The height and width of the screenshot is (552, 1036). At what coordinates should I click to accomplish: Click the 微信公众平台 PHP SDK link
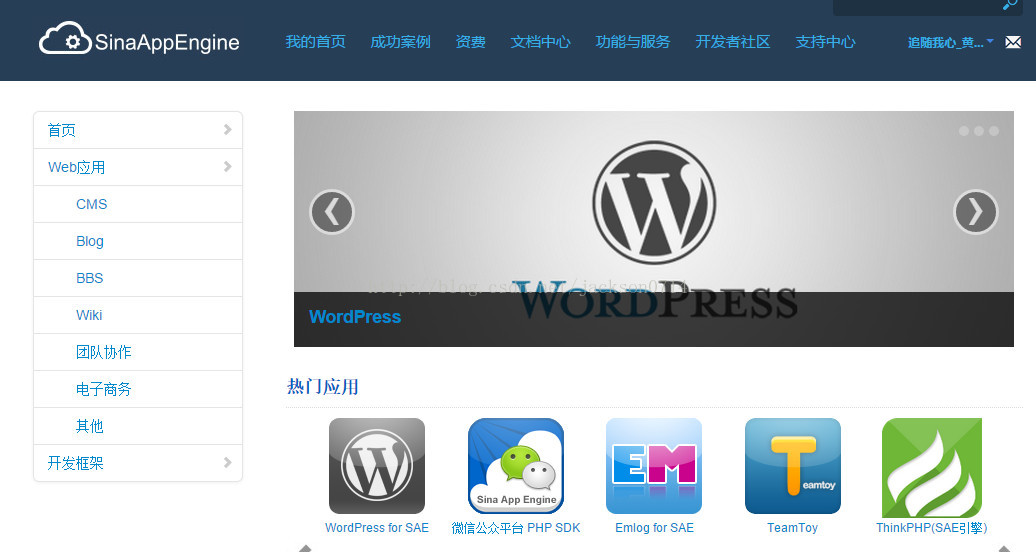click(516, 528)
